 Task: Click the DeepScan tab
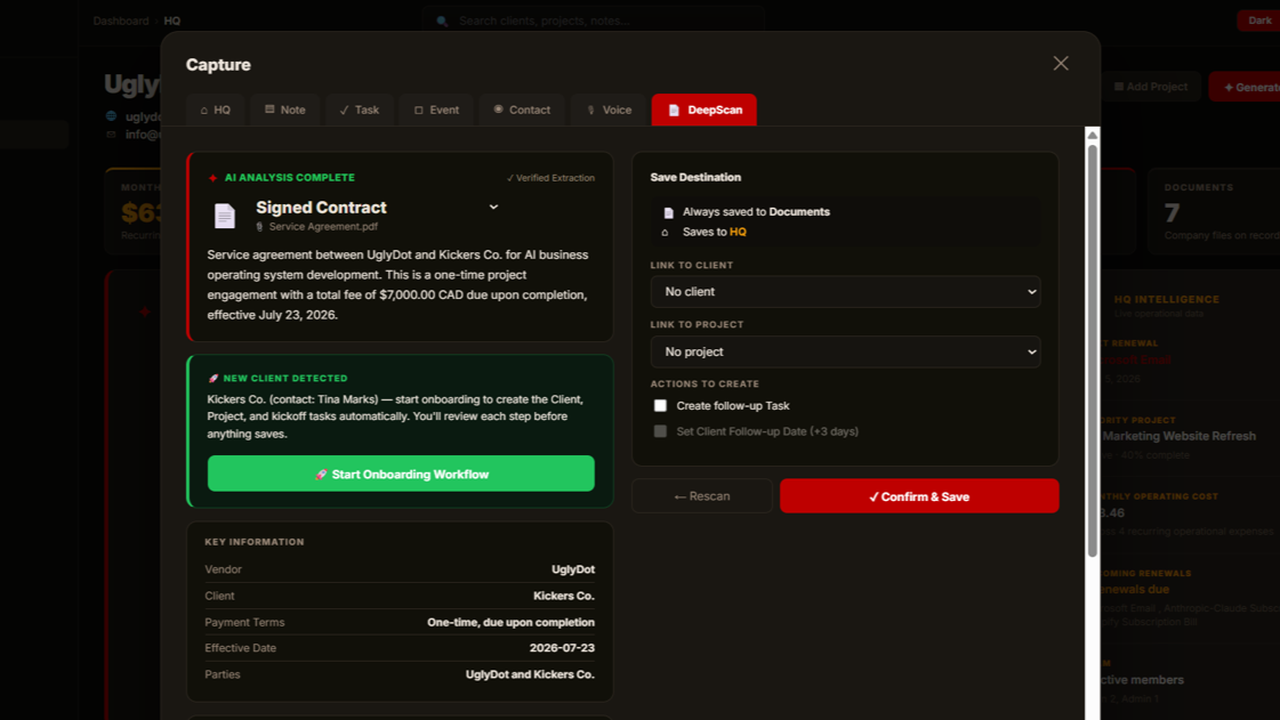tap(704, 110)
